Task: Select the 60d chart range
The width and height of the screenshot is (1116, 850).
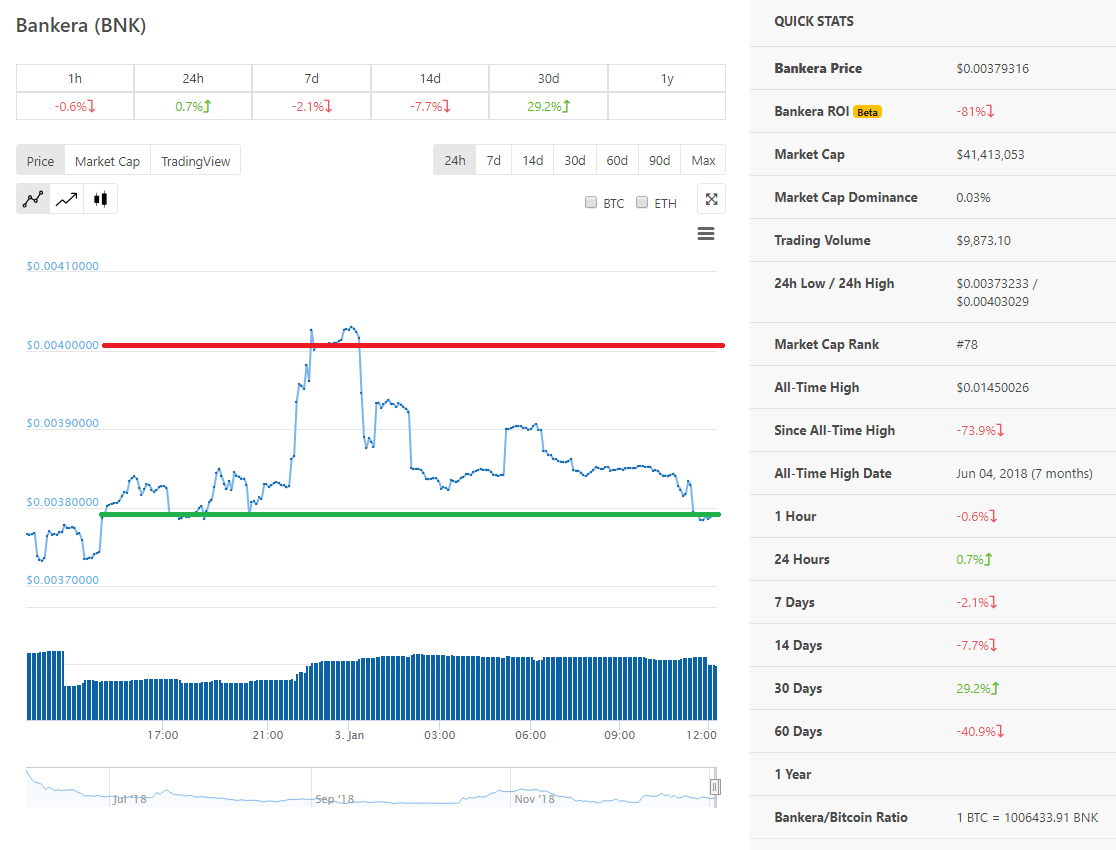Action: tap(617, 160)
